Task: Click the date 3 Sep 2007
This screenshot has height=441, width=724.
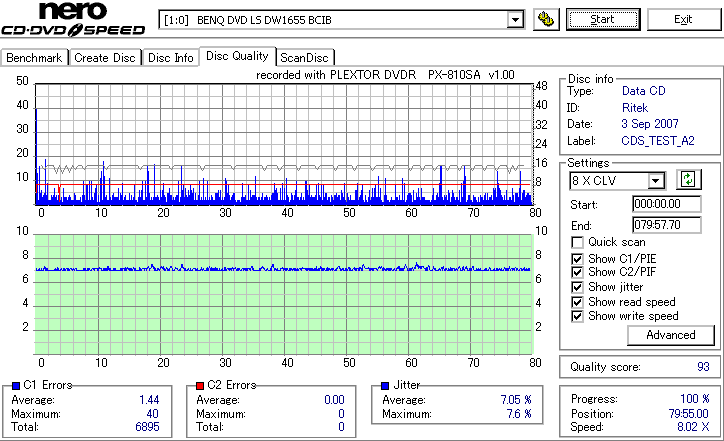Action: [650, 124]
